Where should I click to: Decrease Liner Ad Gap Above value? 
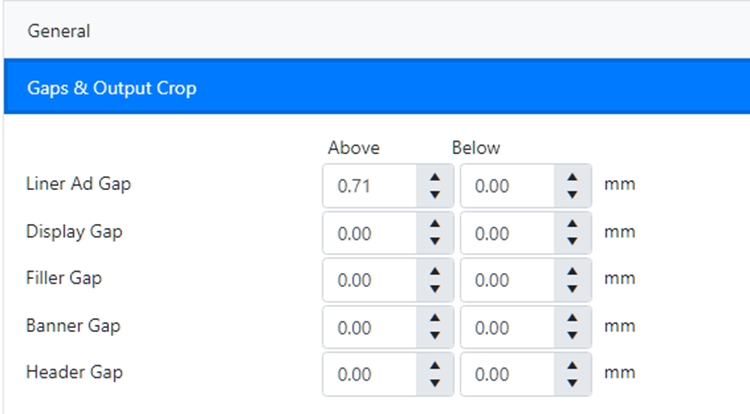click(434, 193)
